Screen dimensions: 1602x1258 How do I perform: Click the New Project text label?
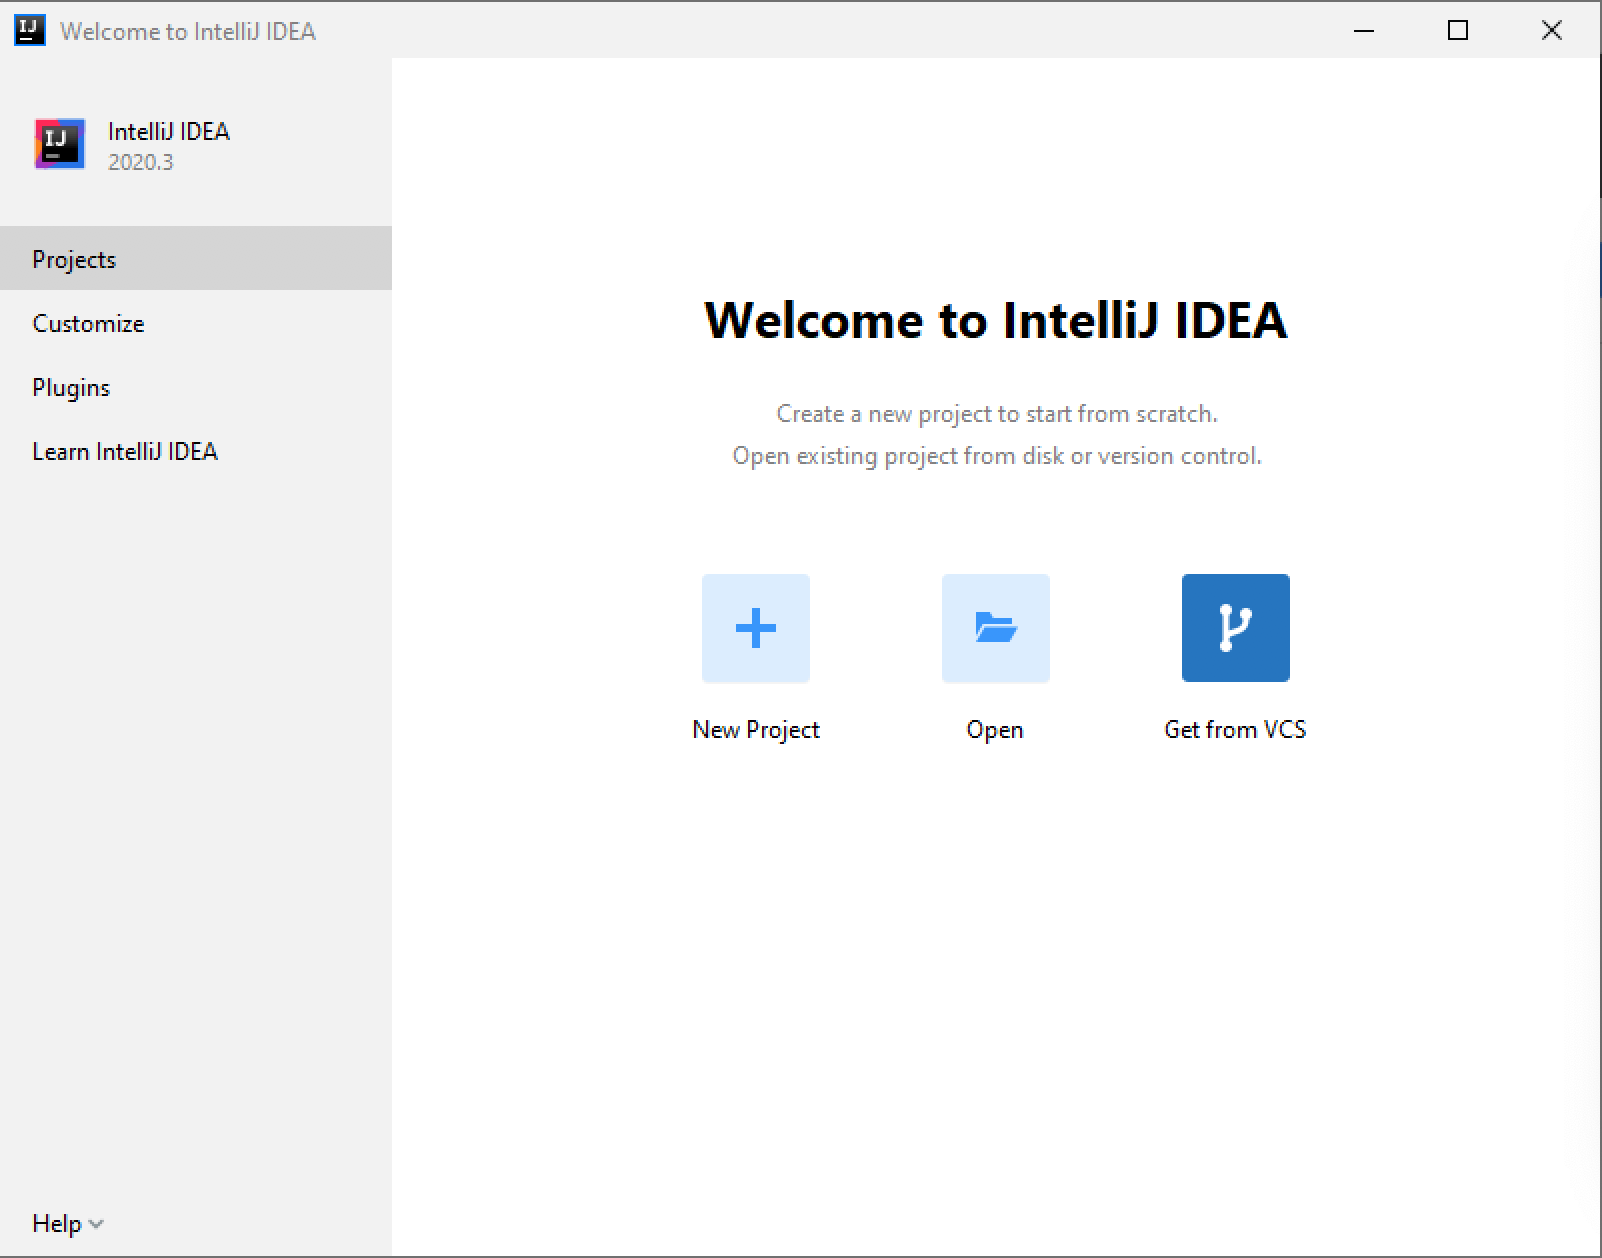click(756, 730)
